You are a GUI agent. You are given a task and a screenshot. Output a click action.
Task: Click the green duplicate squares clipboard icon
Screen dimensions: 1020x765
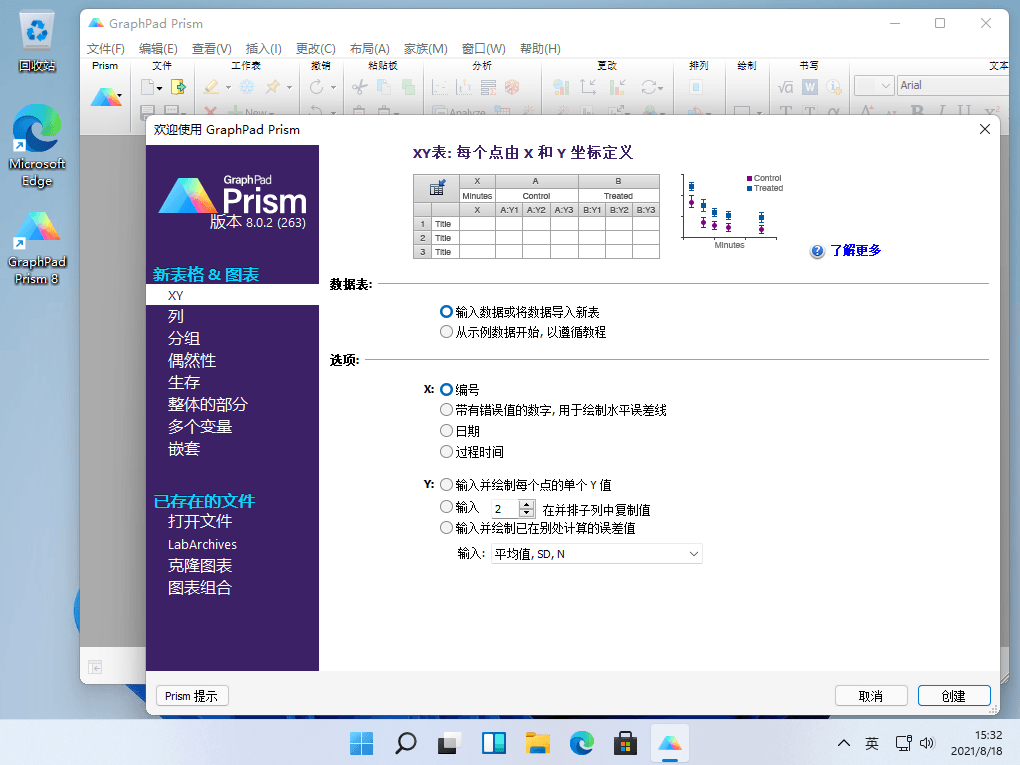coord(409,87)
